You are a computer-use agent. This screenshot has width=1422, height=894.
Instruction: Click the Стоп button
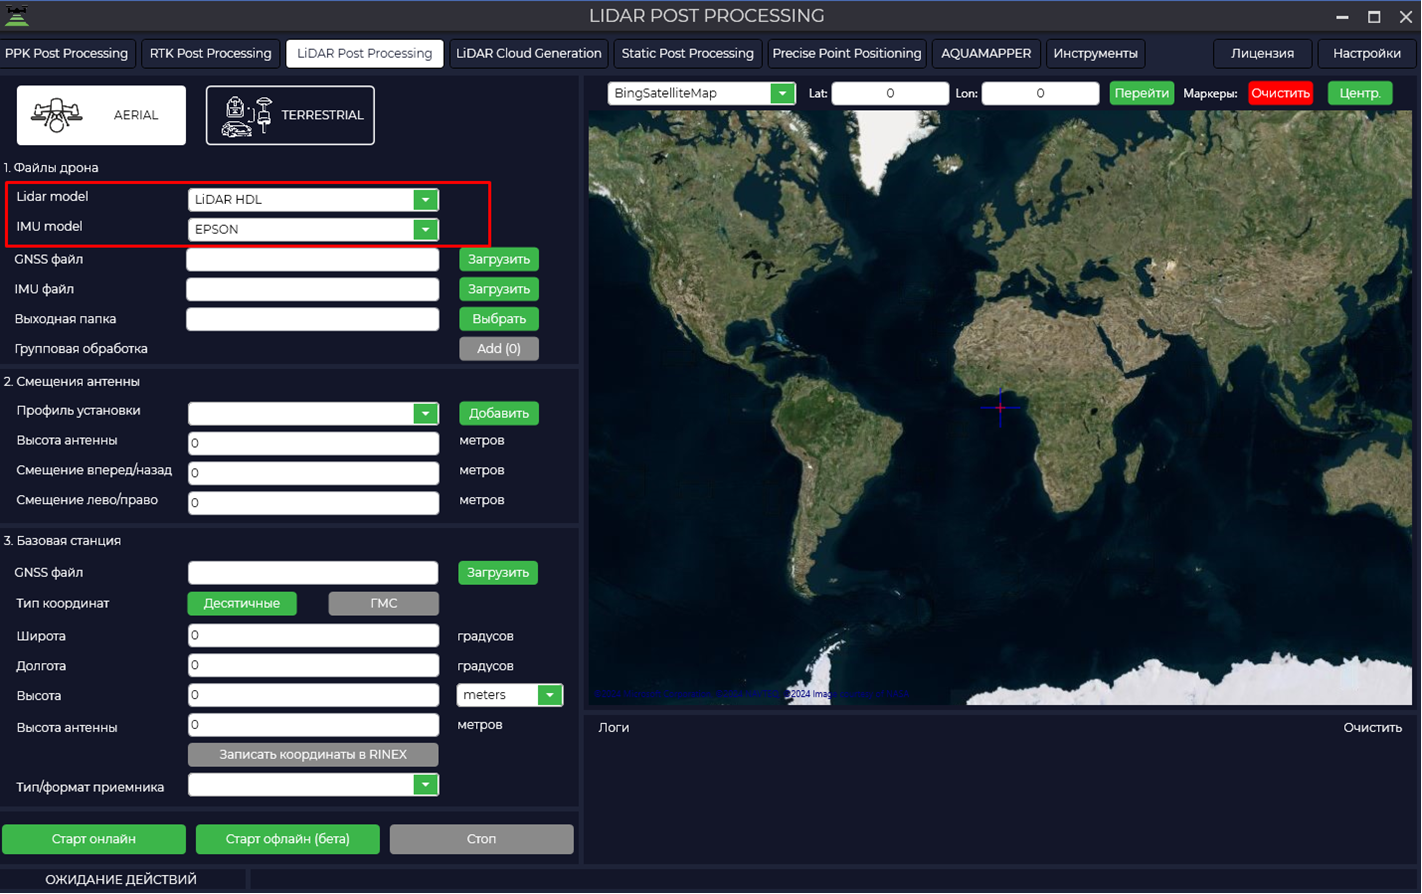481,839
